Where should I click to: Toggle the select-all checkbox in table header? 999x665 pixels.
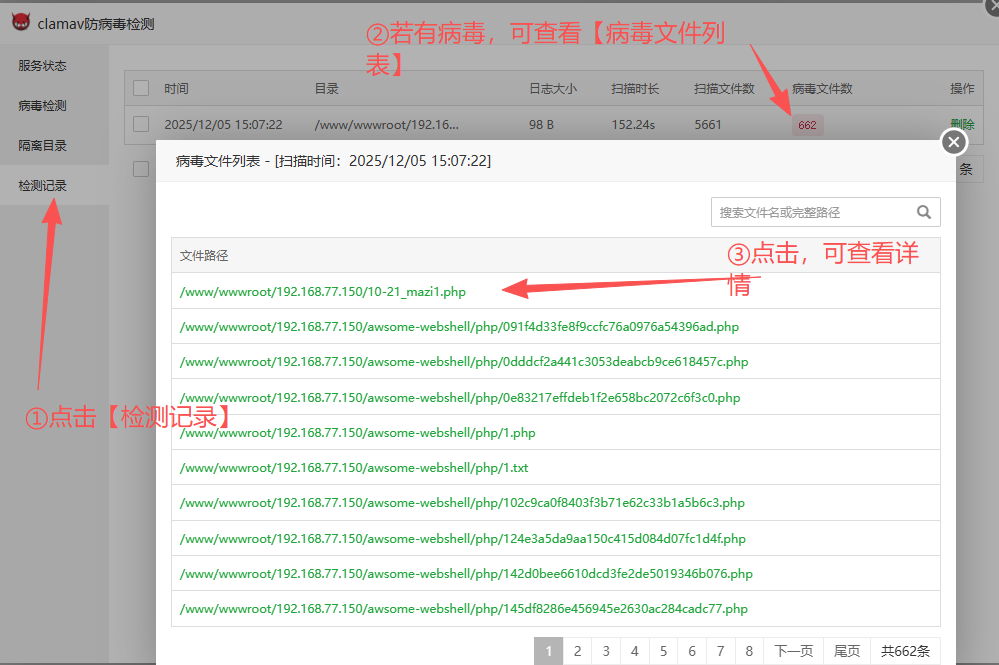point(141,88)
